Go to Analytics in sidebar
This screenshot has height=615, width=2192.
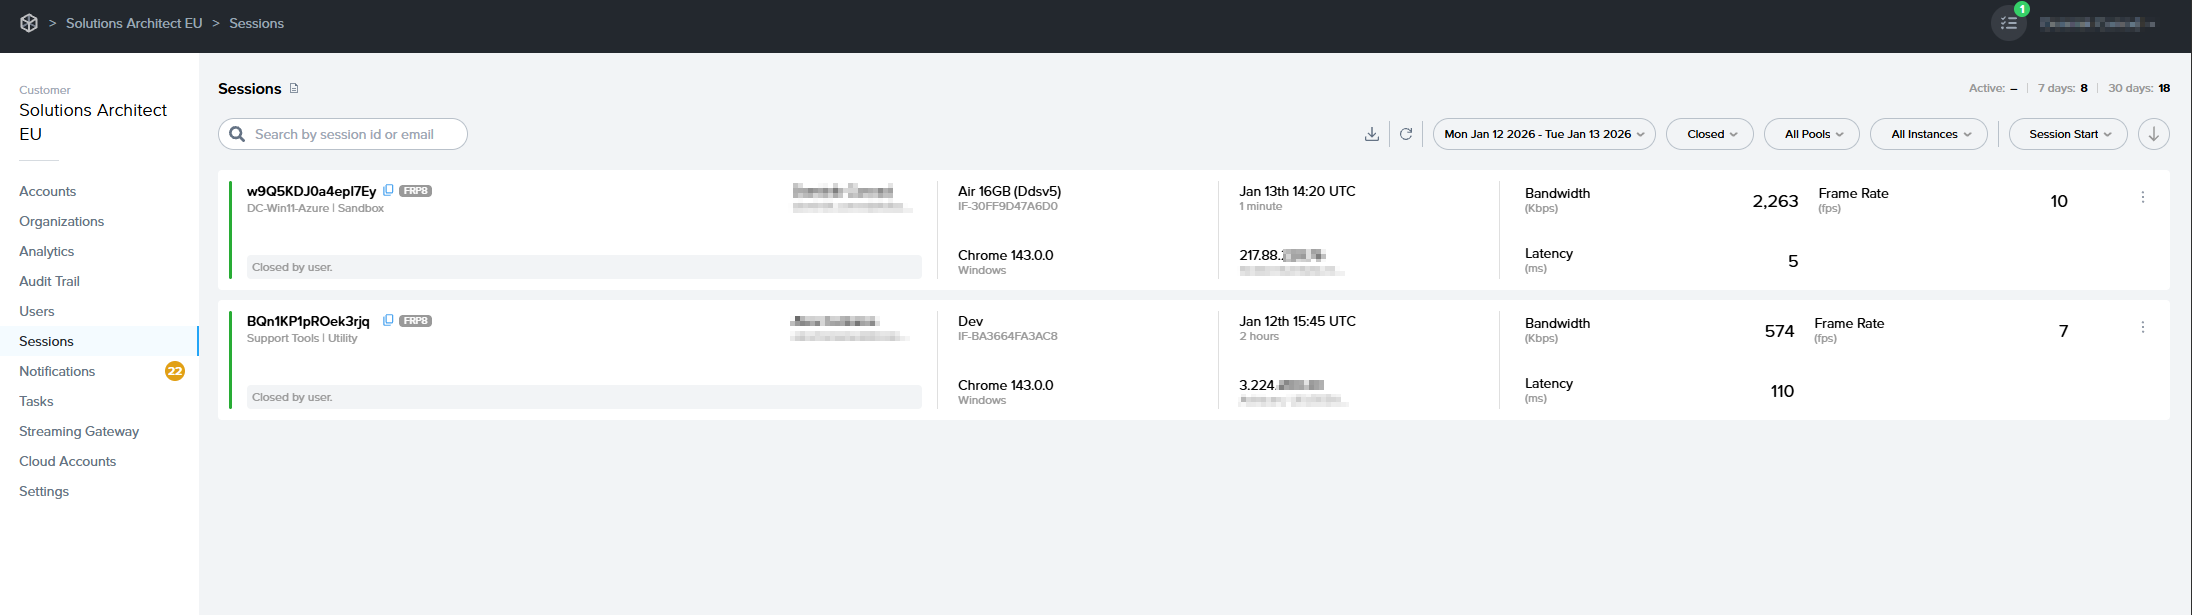click(47, 251)
